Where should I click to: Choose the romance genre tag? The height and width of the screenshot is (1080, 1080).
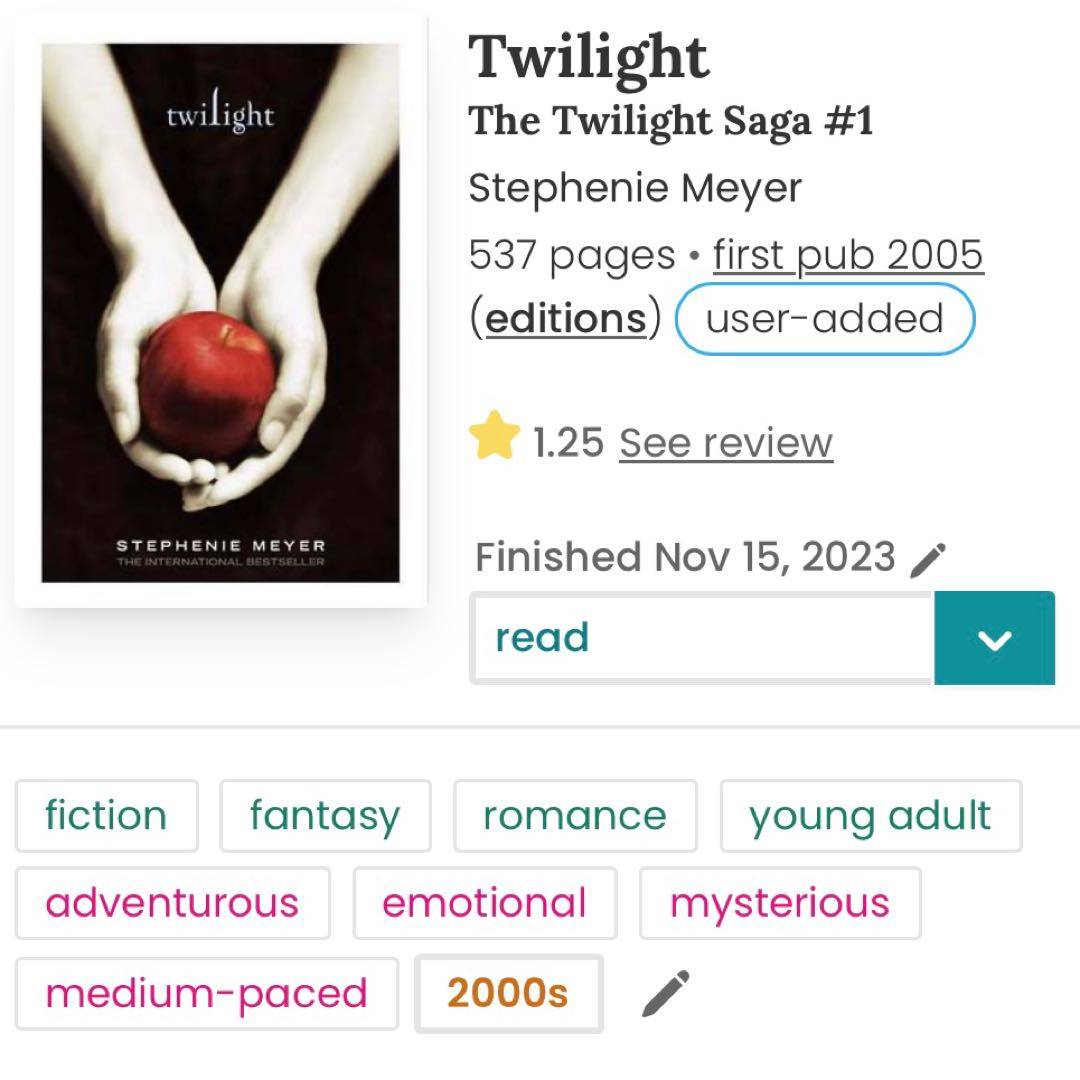click(574, 816)
